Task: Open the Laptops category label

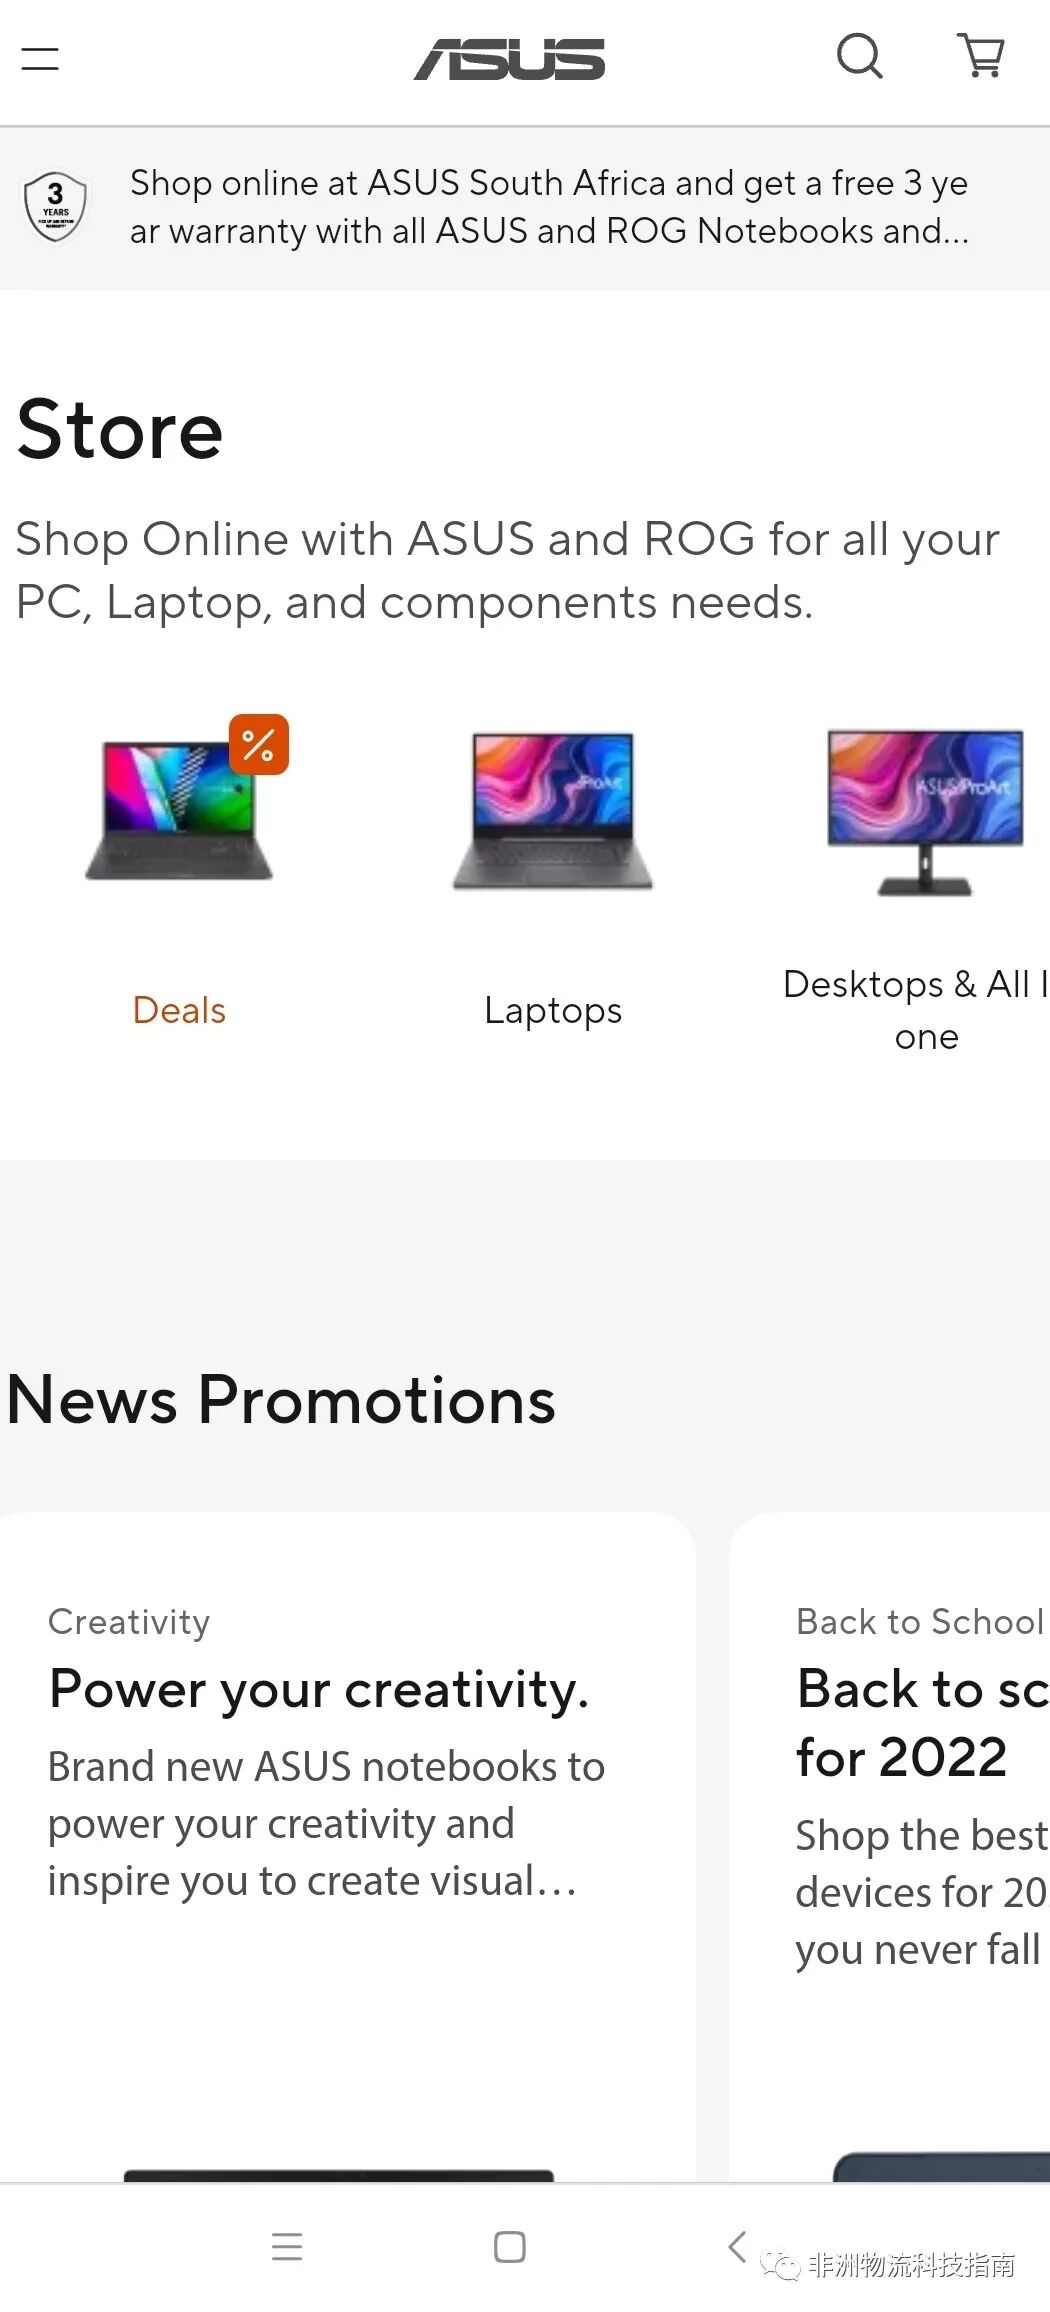Action: pos(553,1011)
